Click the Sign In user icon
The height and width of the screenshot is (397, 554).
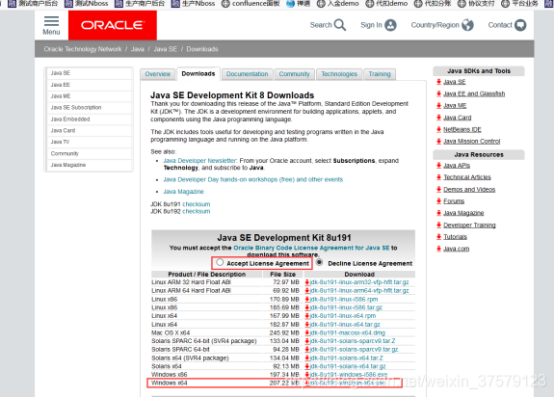(x=390, y=25)
